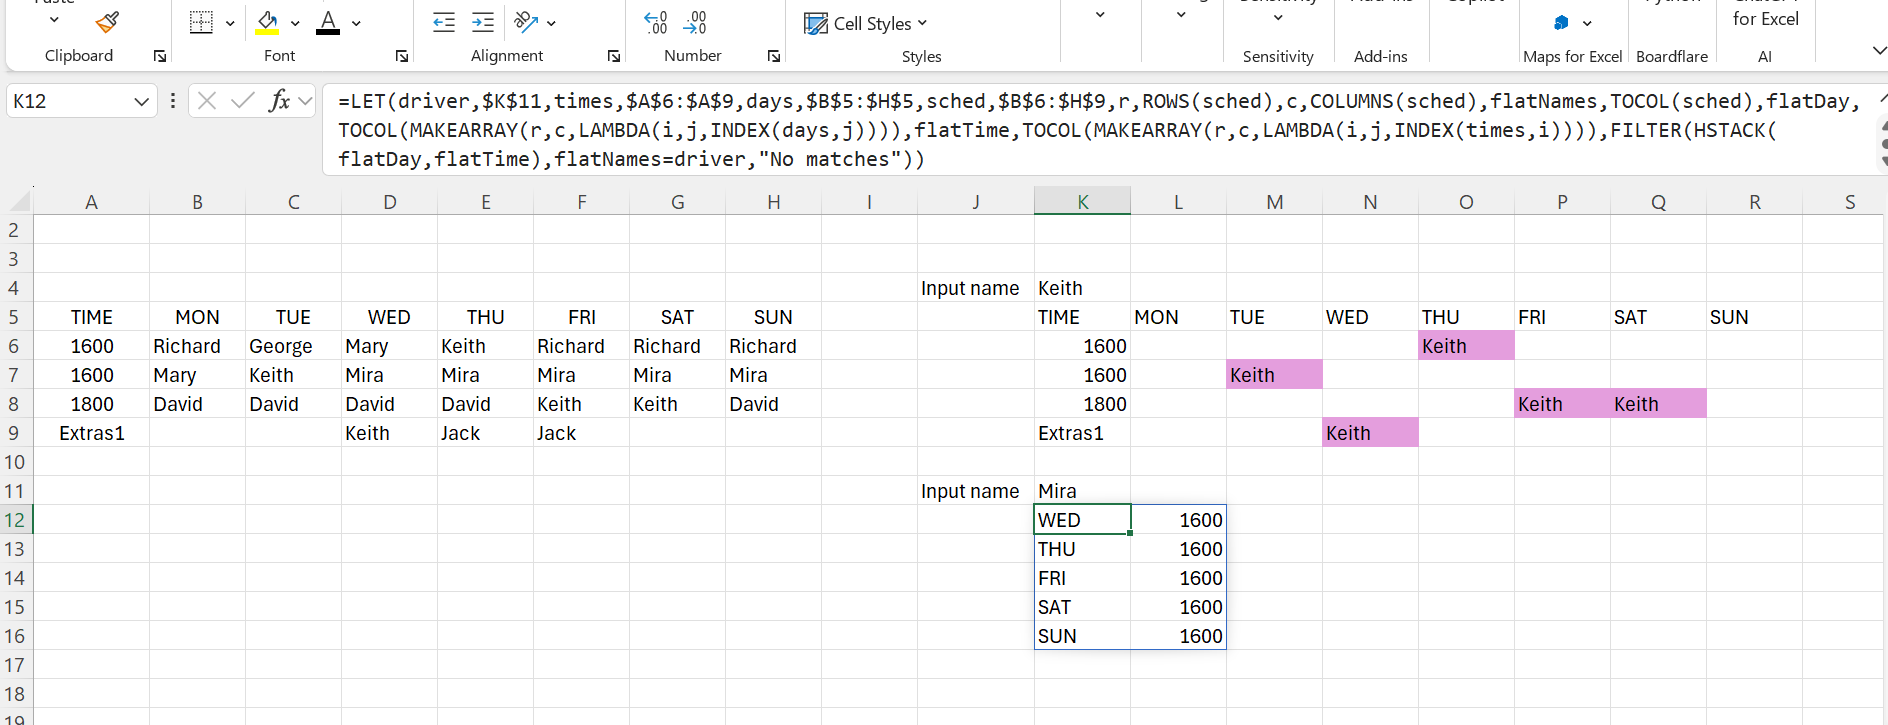The height and width of the screenshot is (725, 1888).
Task: Open the Alignment settings dialog launcher
Action: [x=614, y=56]
